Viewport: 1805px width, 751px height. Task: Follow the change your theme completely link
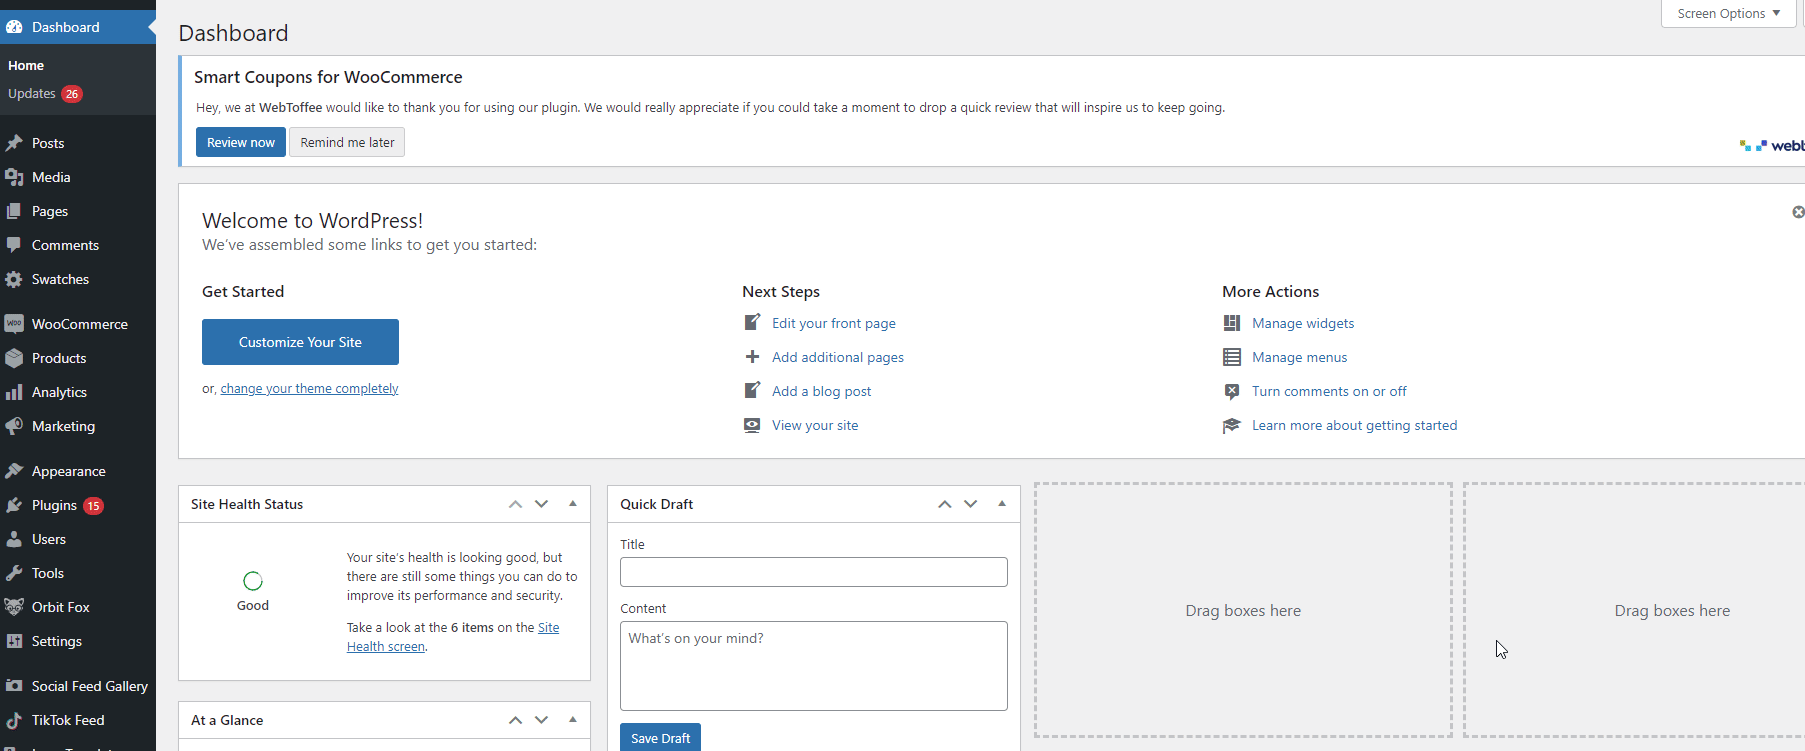pyautogui.click(x=309, y=389)
